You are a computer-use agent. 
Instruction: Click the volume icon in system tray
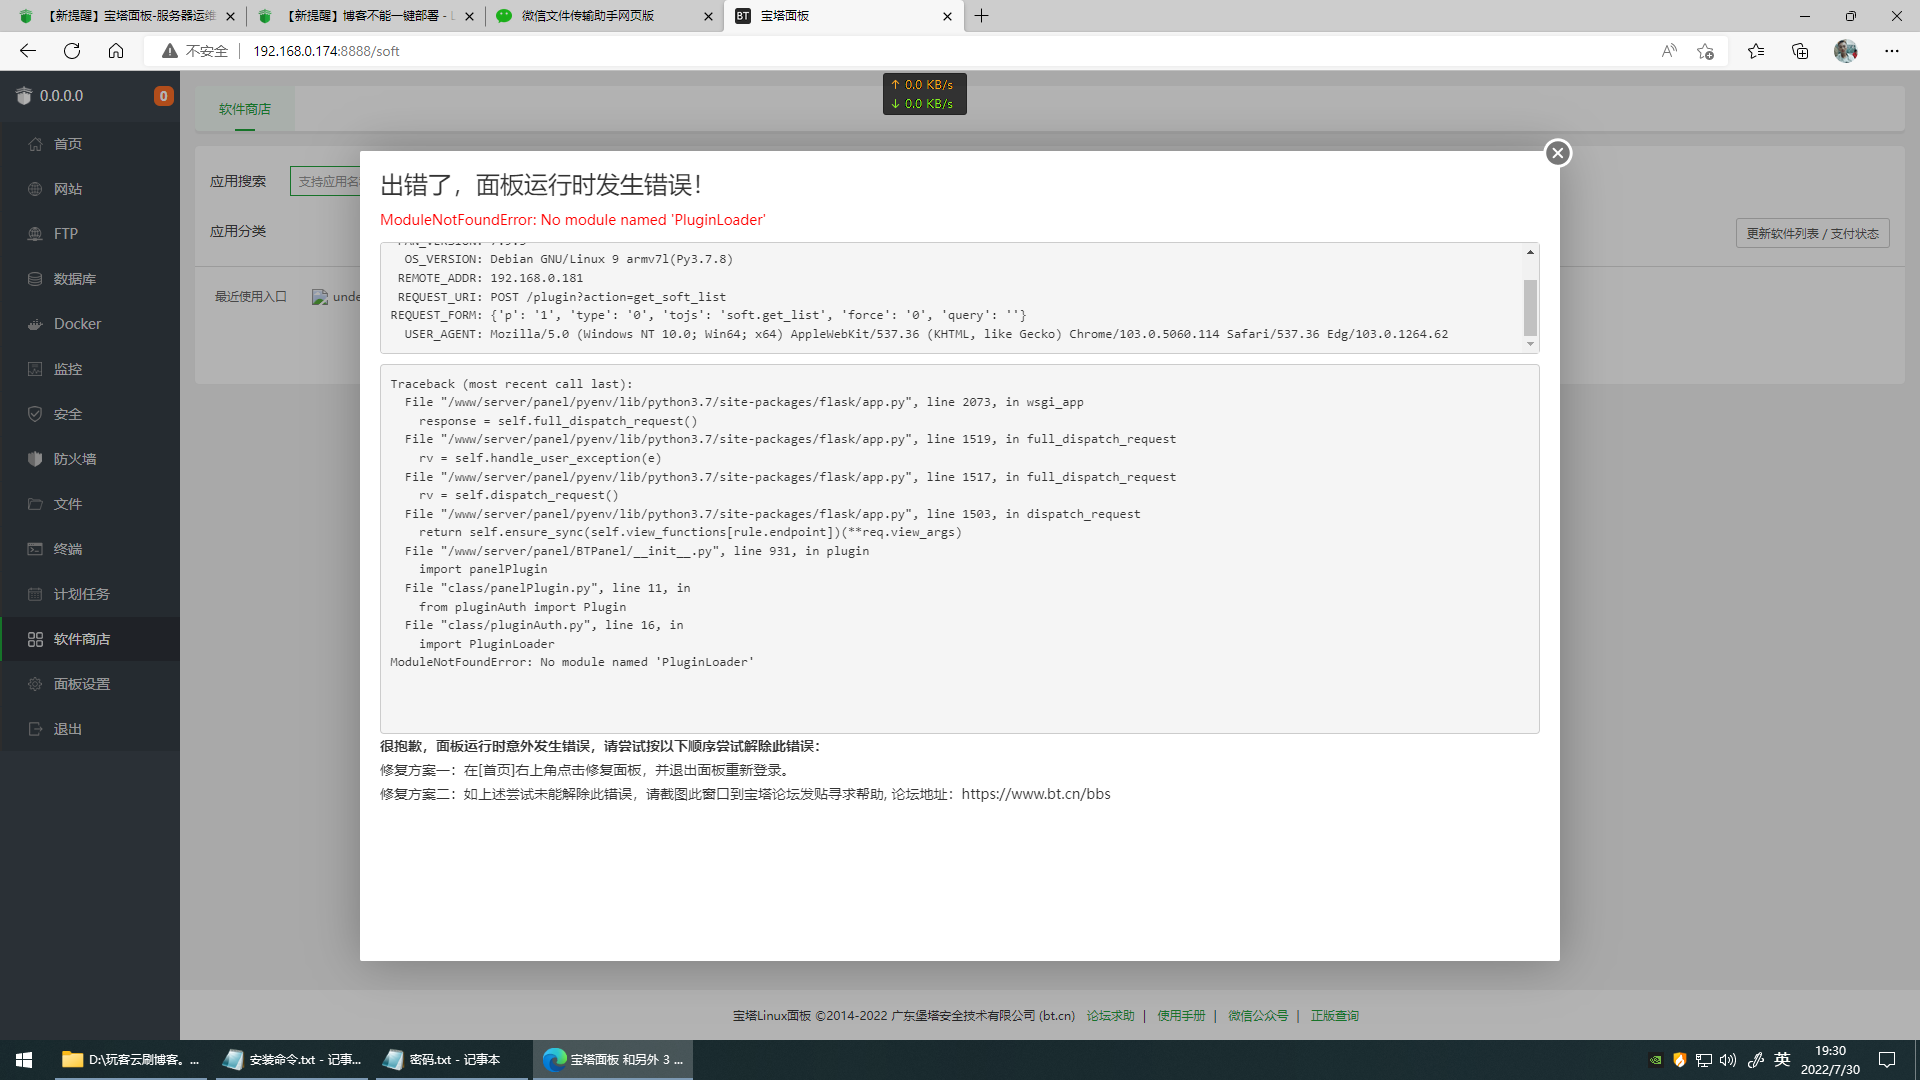coord(1728,1060)
